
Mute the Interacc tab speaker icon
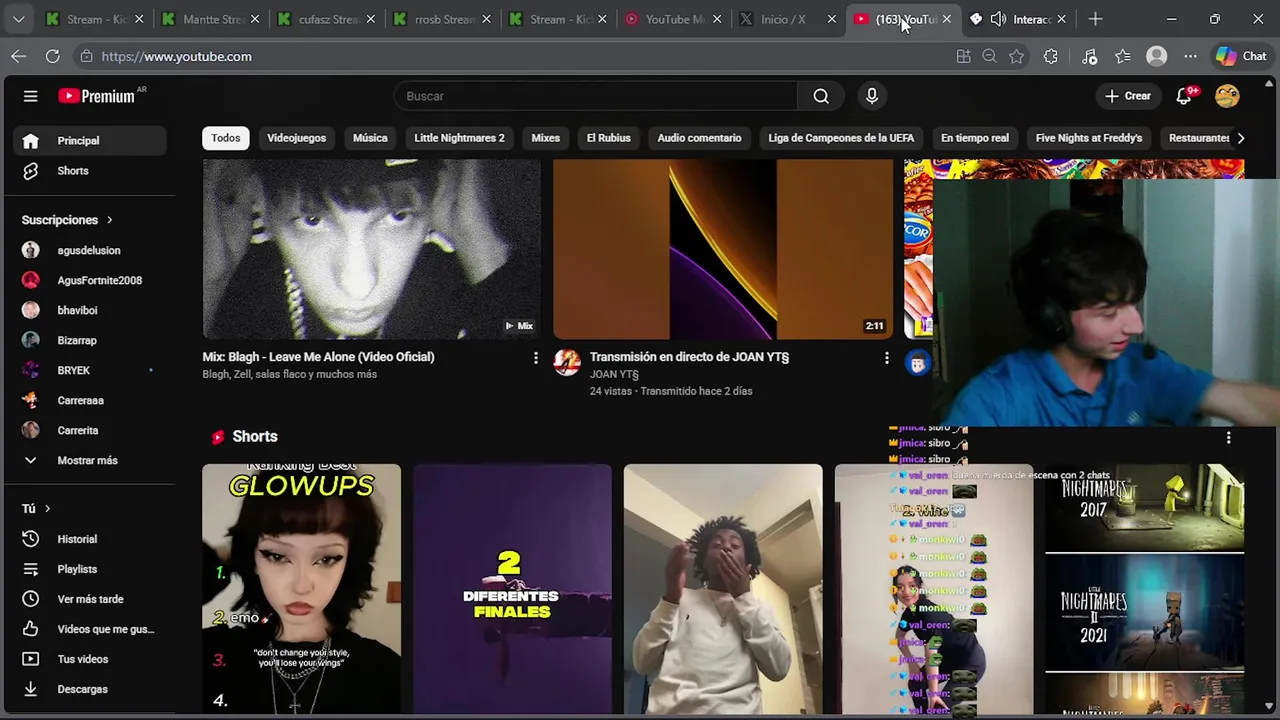tap(997, 19)
